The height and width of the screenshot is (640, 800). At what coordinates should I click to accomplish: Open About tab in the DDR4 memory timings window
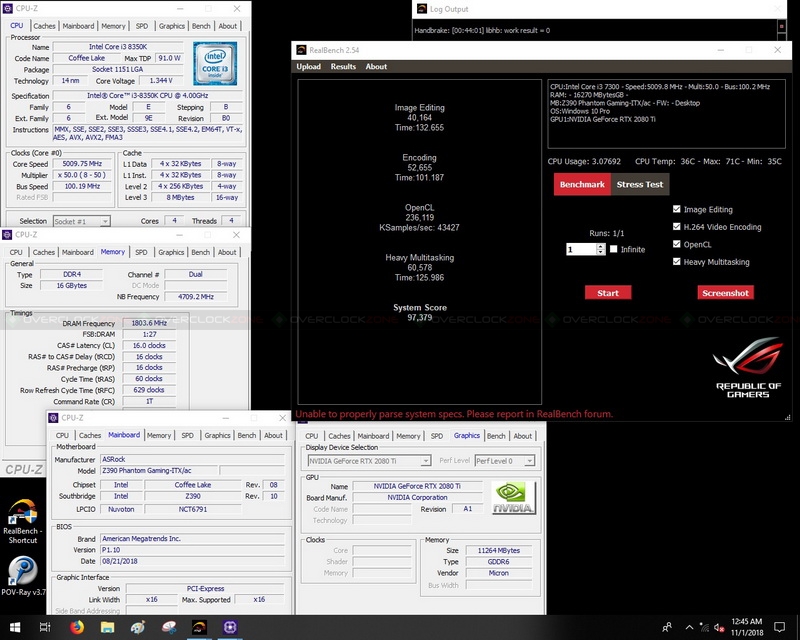227,252
